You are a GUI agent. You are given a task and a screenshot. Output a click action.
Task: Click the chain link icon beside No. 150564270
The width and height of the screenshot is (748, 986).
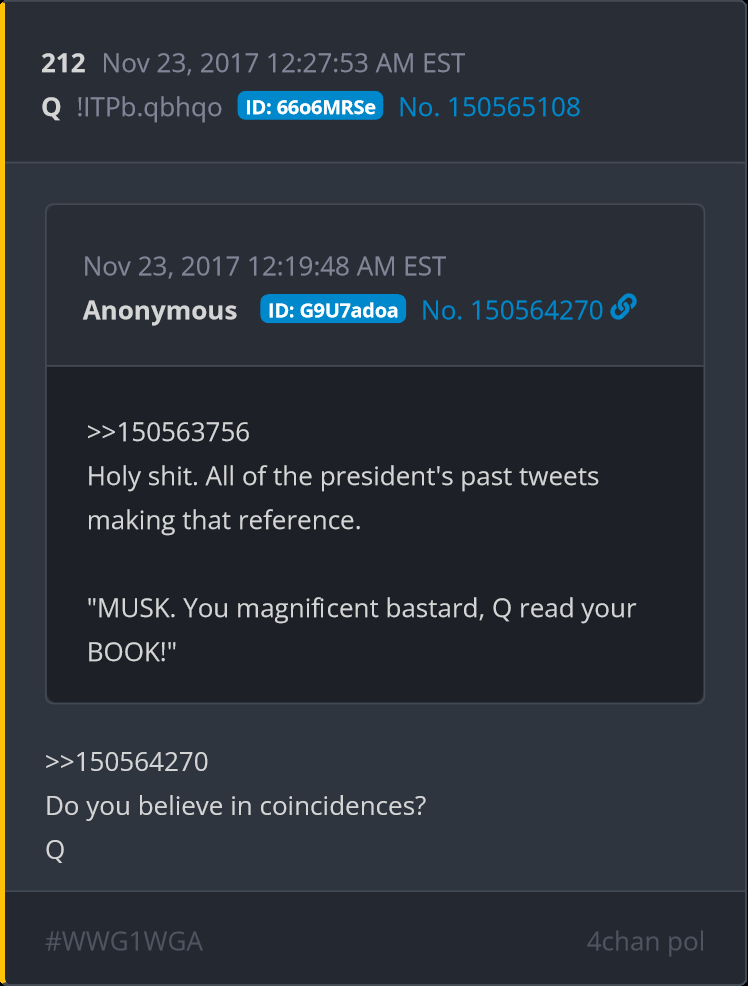tap(623, 309)
